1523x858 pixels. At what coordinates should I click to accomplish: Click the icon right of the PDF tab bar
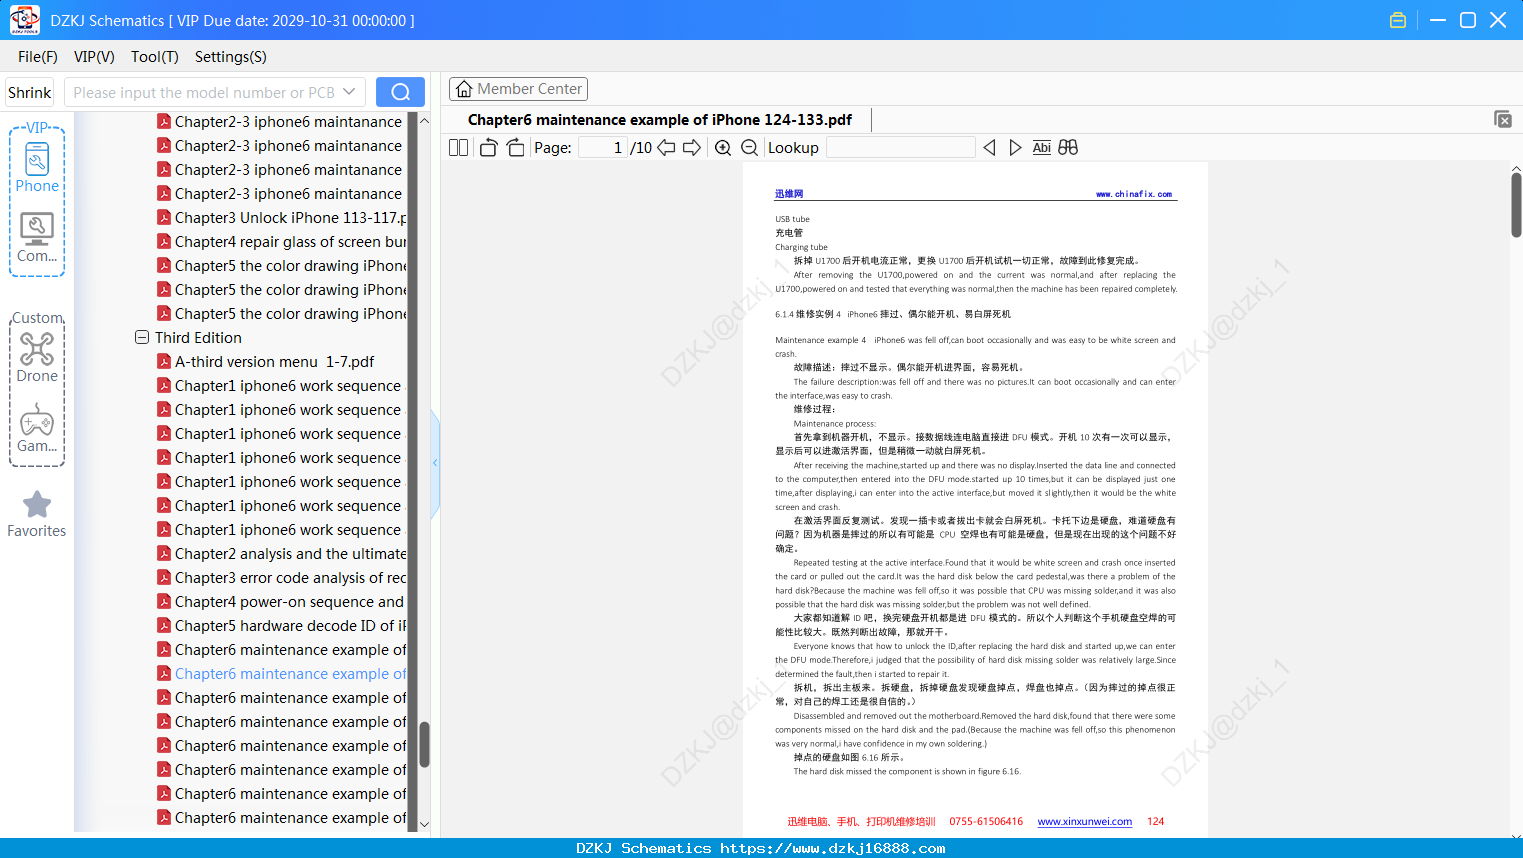1503,119
